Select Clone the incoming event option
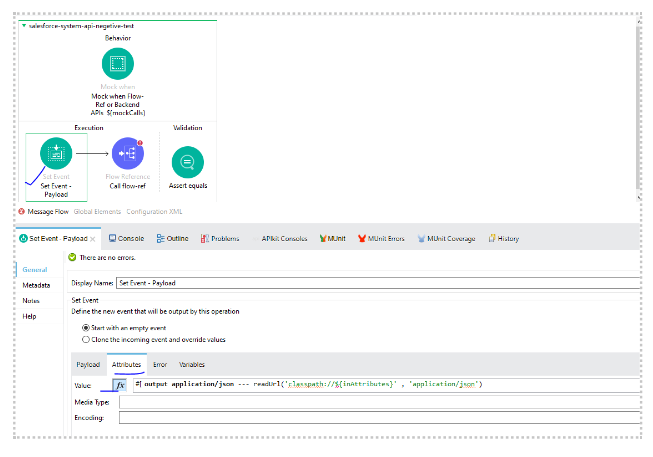Image resolution: width=653 pixels, height=457 pixels. (x=86, y=340)
